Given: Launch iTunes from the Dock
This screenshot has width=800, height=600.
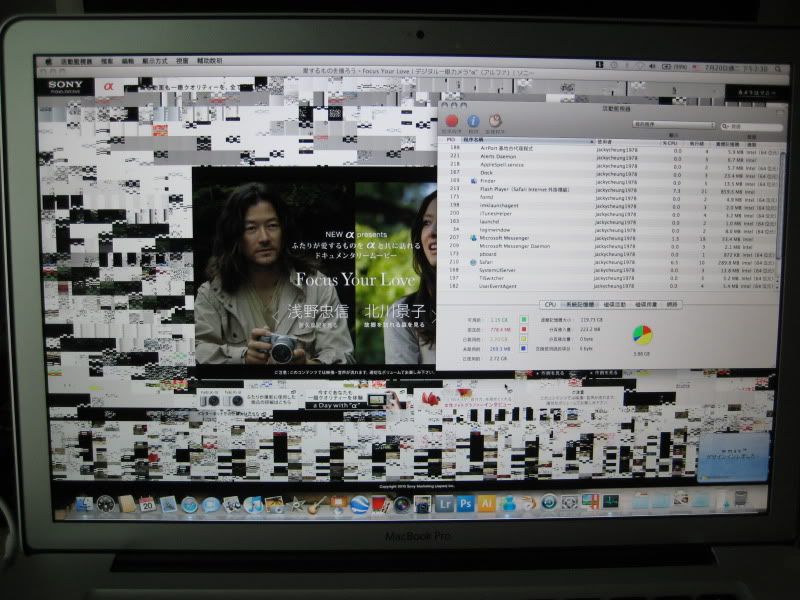Looking at the screenshot, I should 253,505.
